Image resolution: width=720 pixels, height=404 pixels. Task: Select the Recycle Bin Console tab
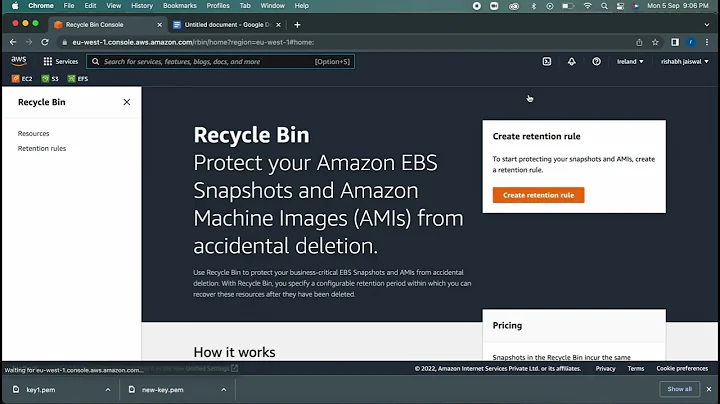107,25
